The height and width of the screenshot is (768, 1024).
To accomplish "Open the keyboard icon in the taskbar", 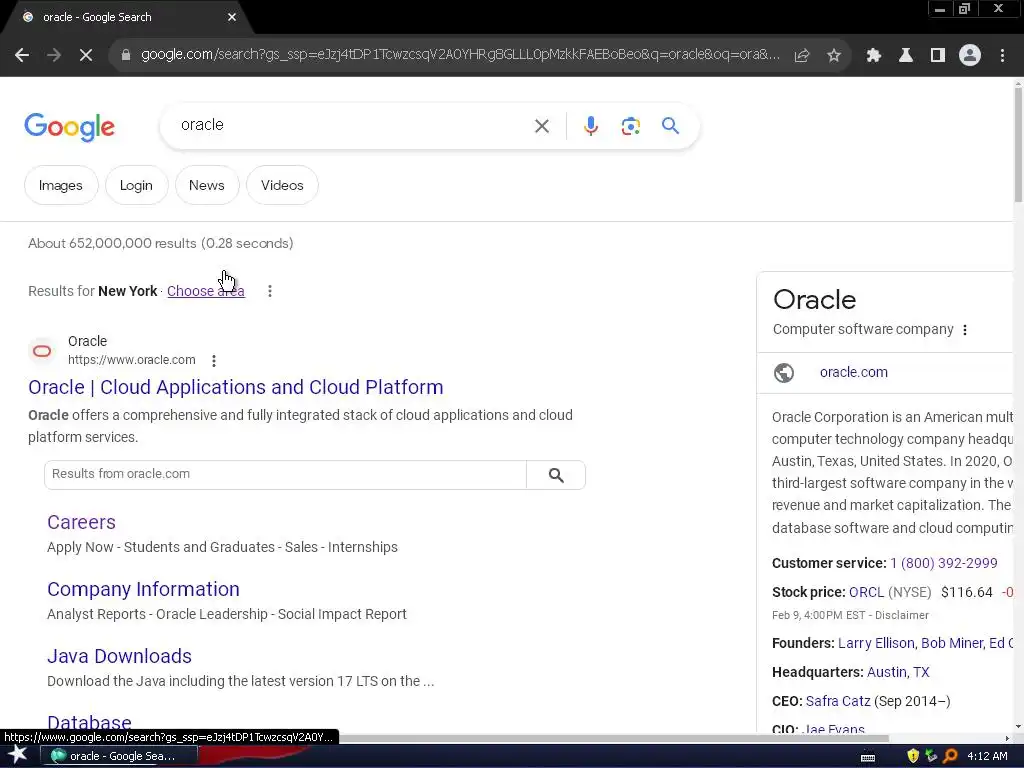I will 868,757.
